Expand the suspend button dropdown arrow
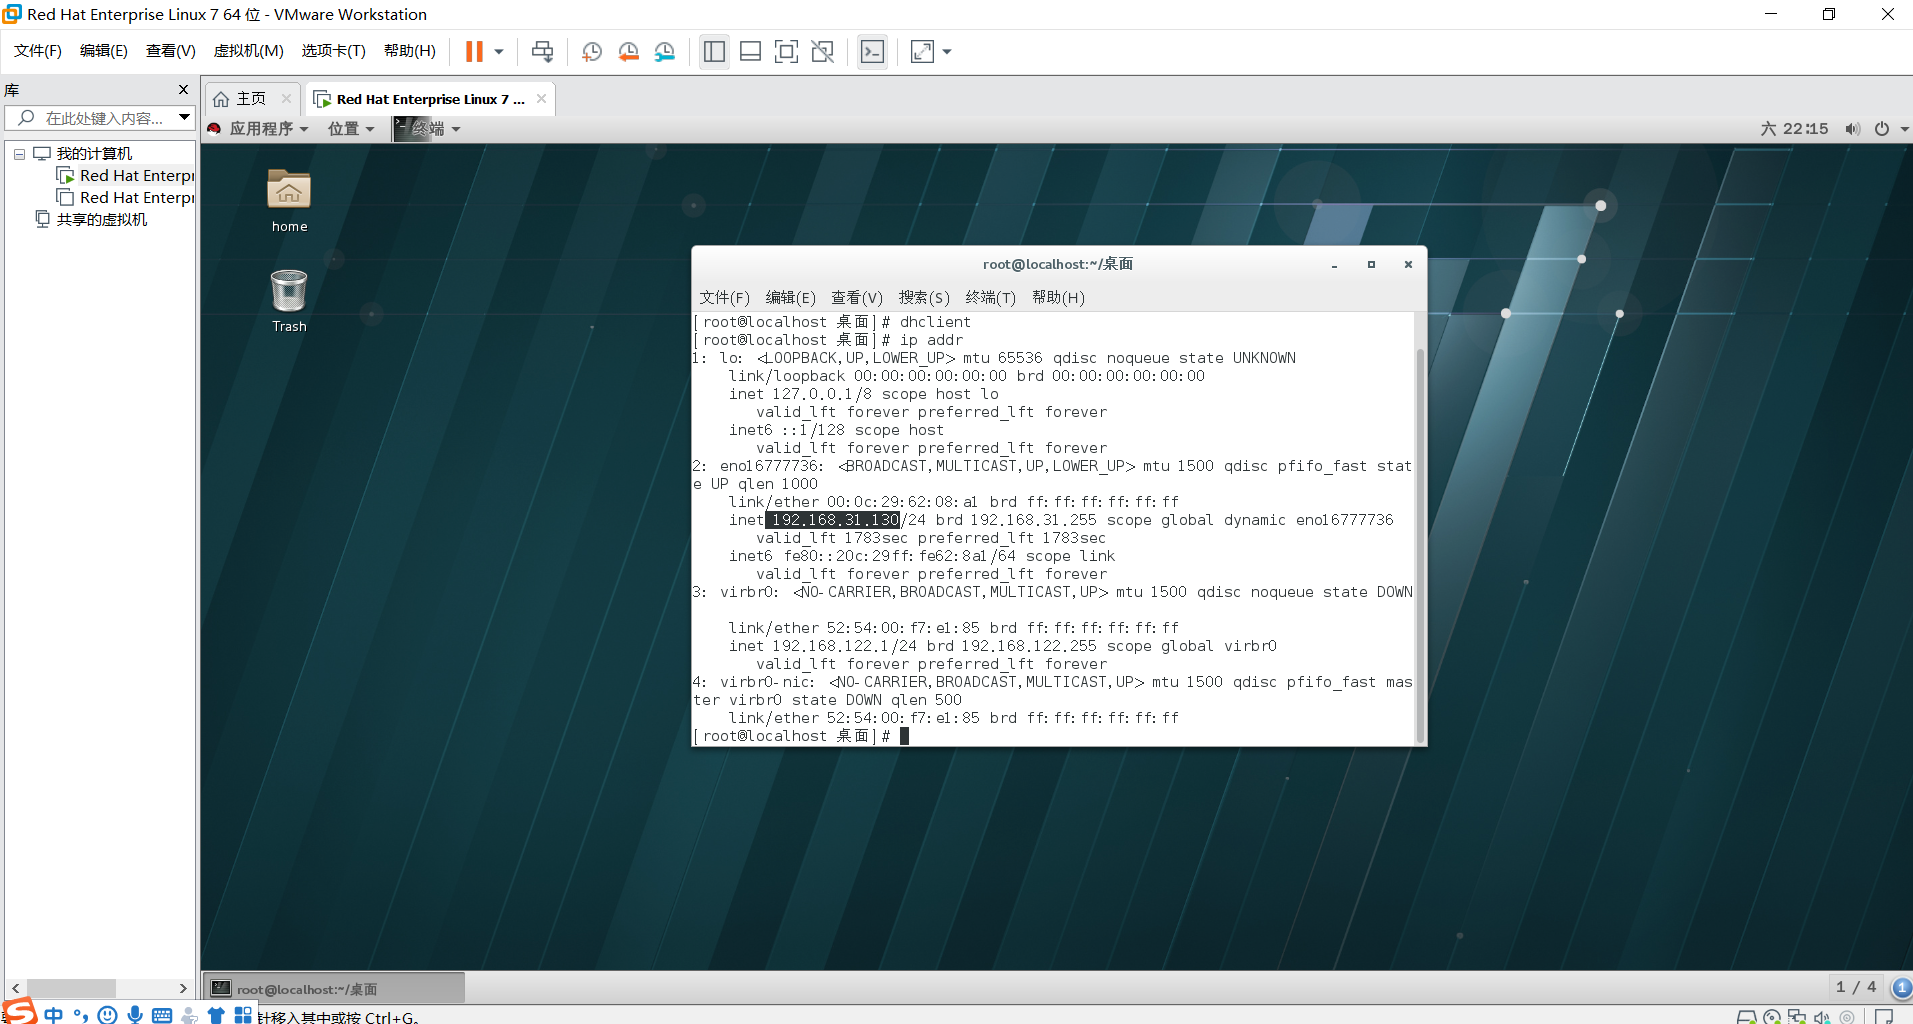 (497, 51)
